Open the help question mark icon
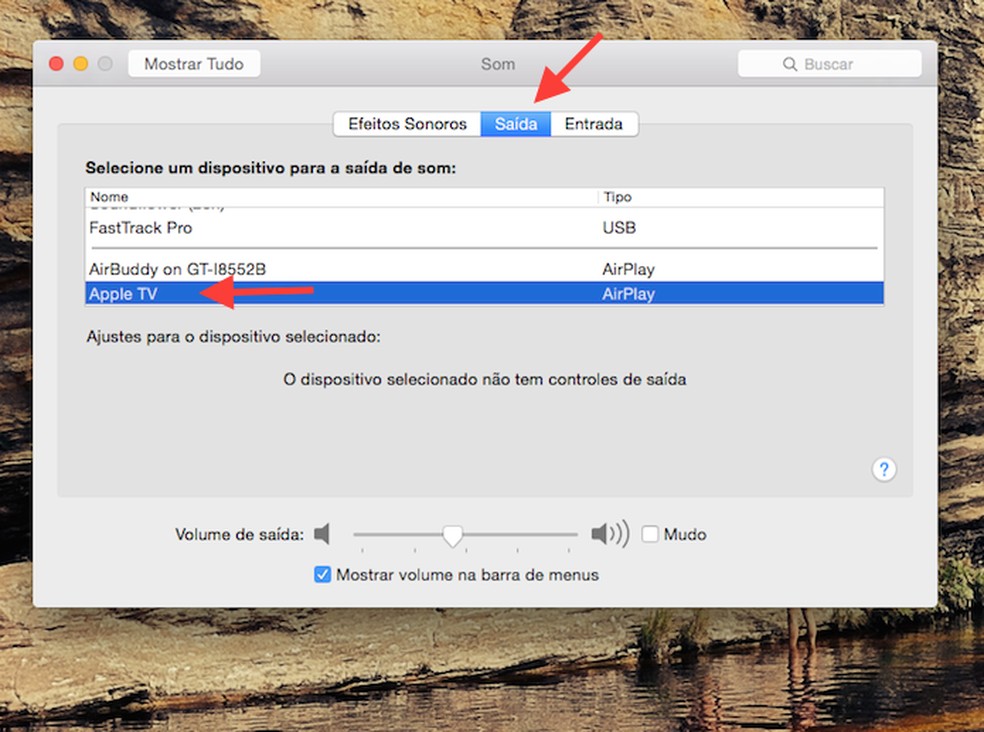Screen dimensions: 984x732 click(884, 469)
